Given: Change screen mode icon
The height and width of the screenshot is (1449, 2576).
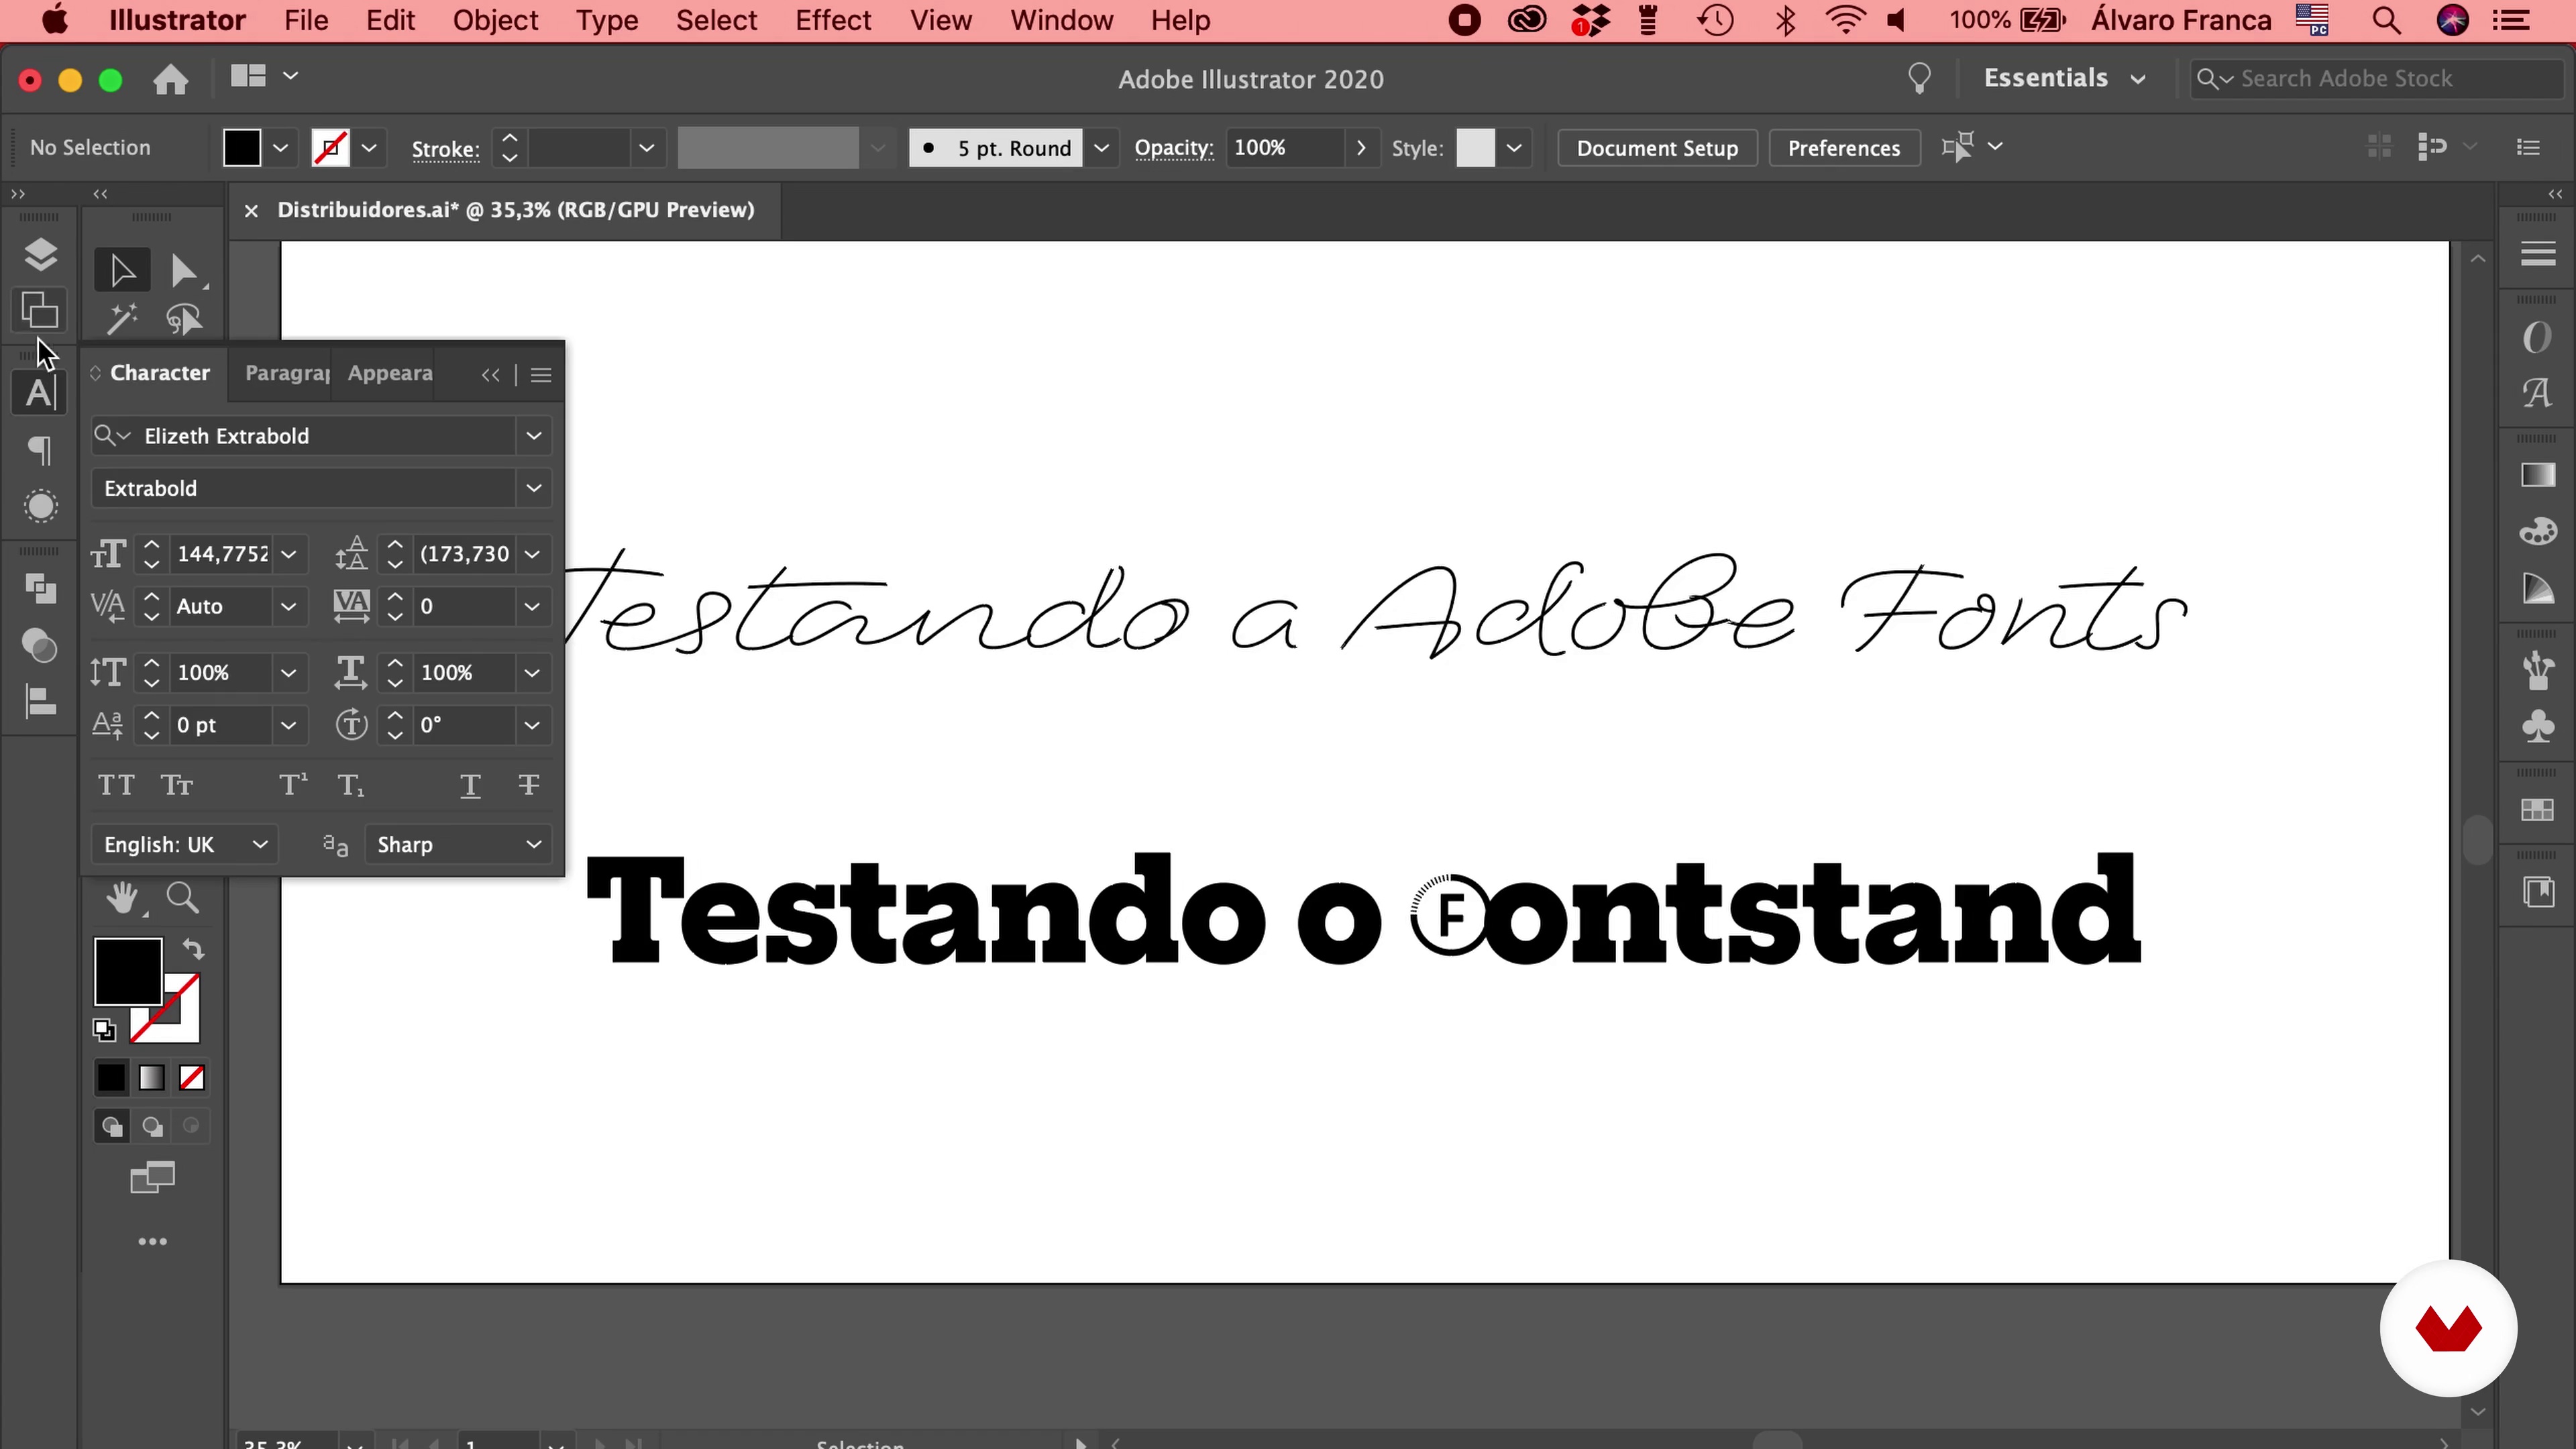Looking at the screenshot, I should (152, 1178).
